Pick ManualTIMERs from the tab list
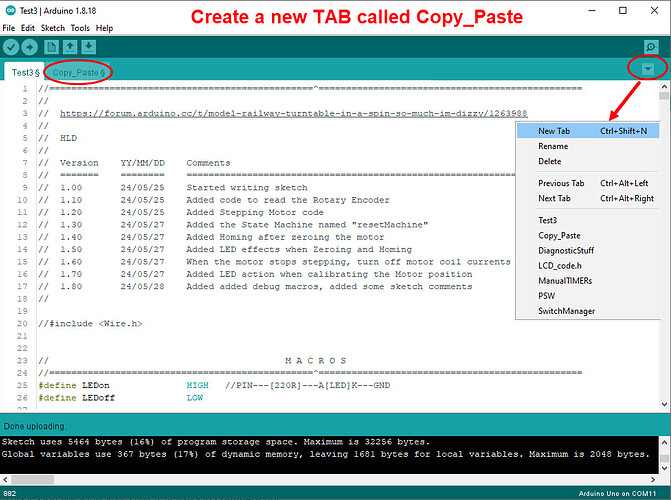Viewport: 671px width, 500px height. 588,281
